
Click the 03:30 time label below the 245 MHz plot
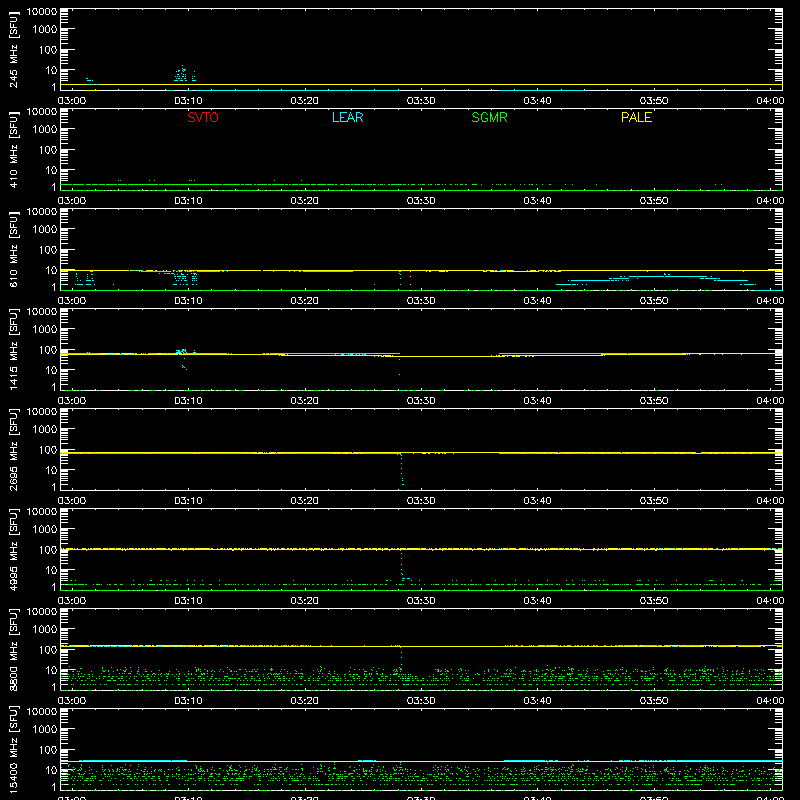coord(421,101)
